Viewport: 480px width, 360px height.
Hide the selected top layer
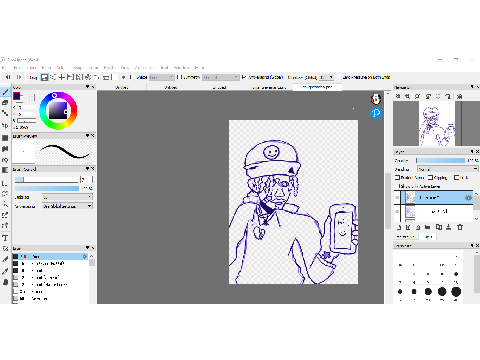coord(397,198)
